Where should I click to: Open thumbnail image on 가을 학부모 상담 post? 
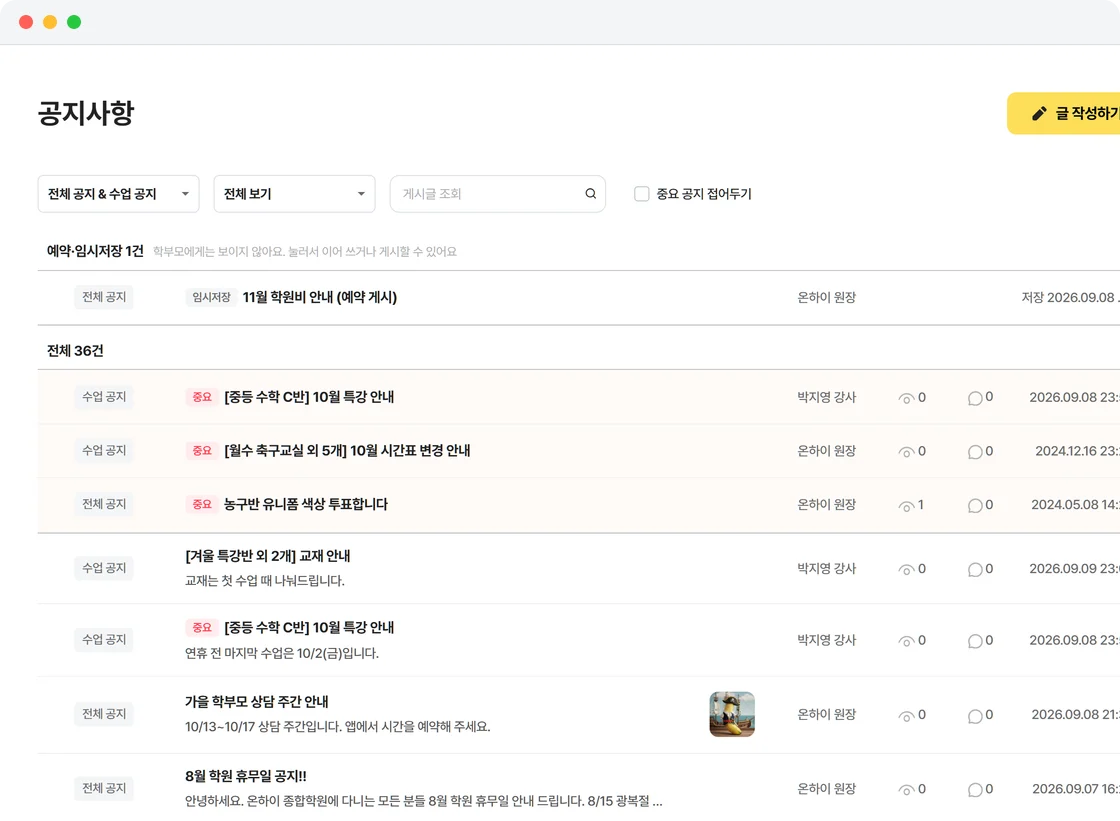pos(732,714)
